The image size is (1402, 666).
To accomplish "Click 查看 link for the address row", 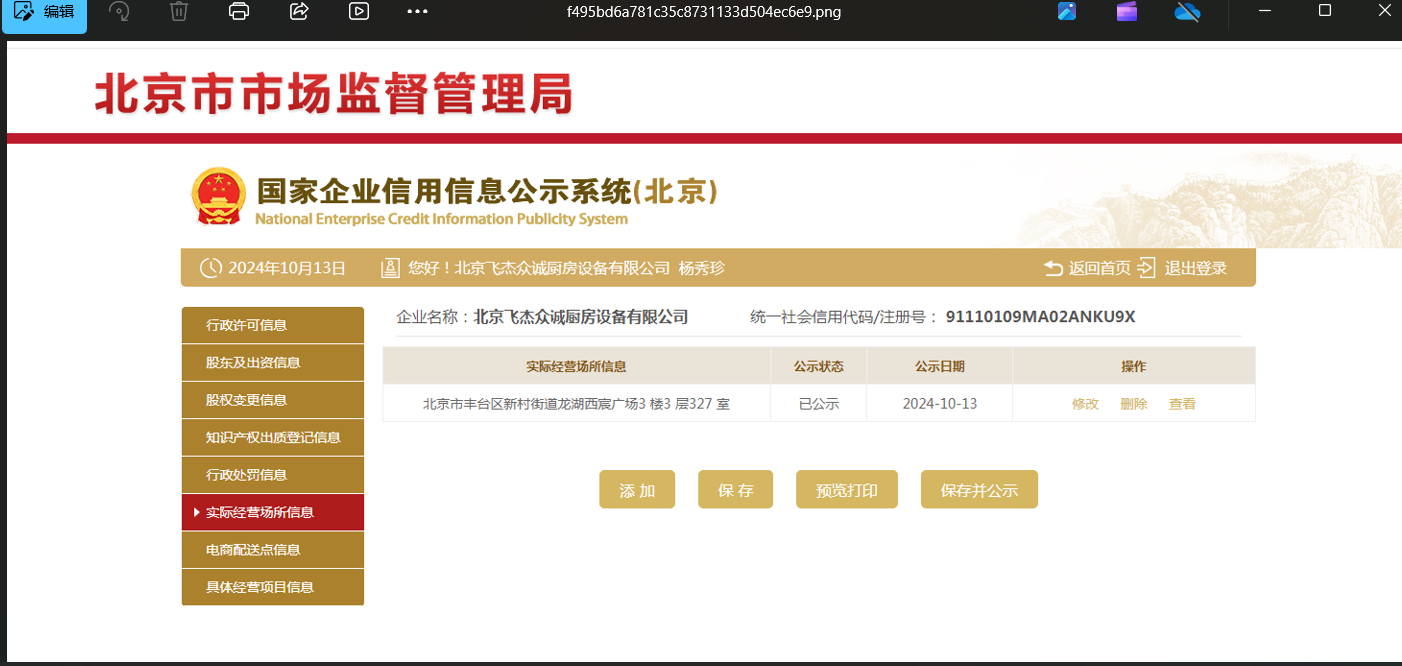I will tap(1182, 404).
